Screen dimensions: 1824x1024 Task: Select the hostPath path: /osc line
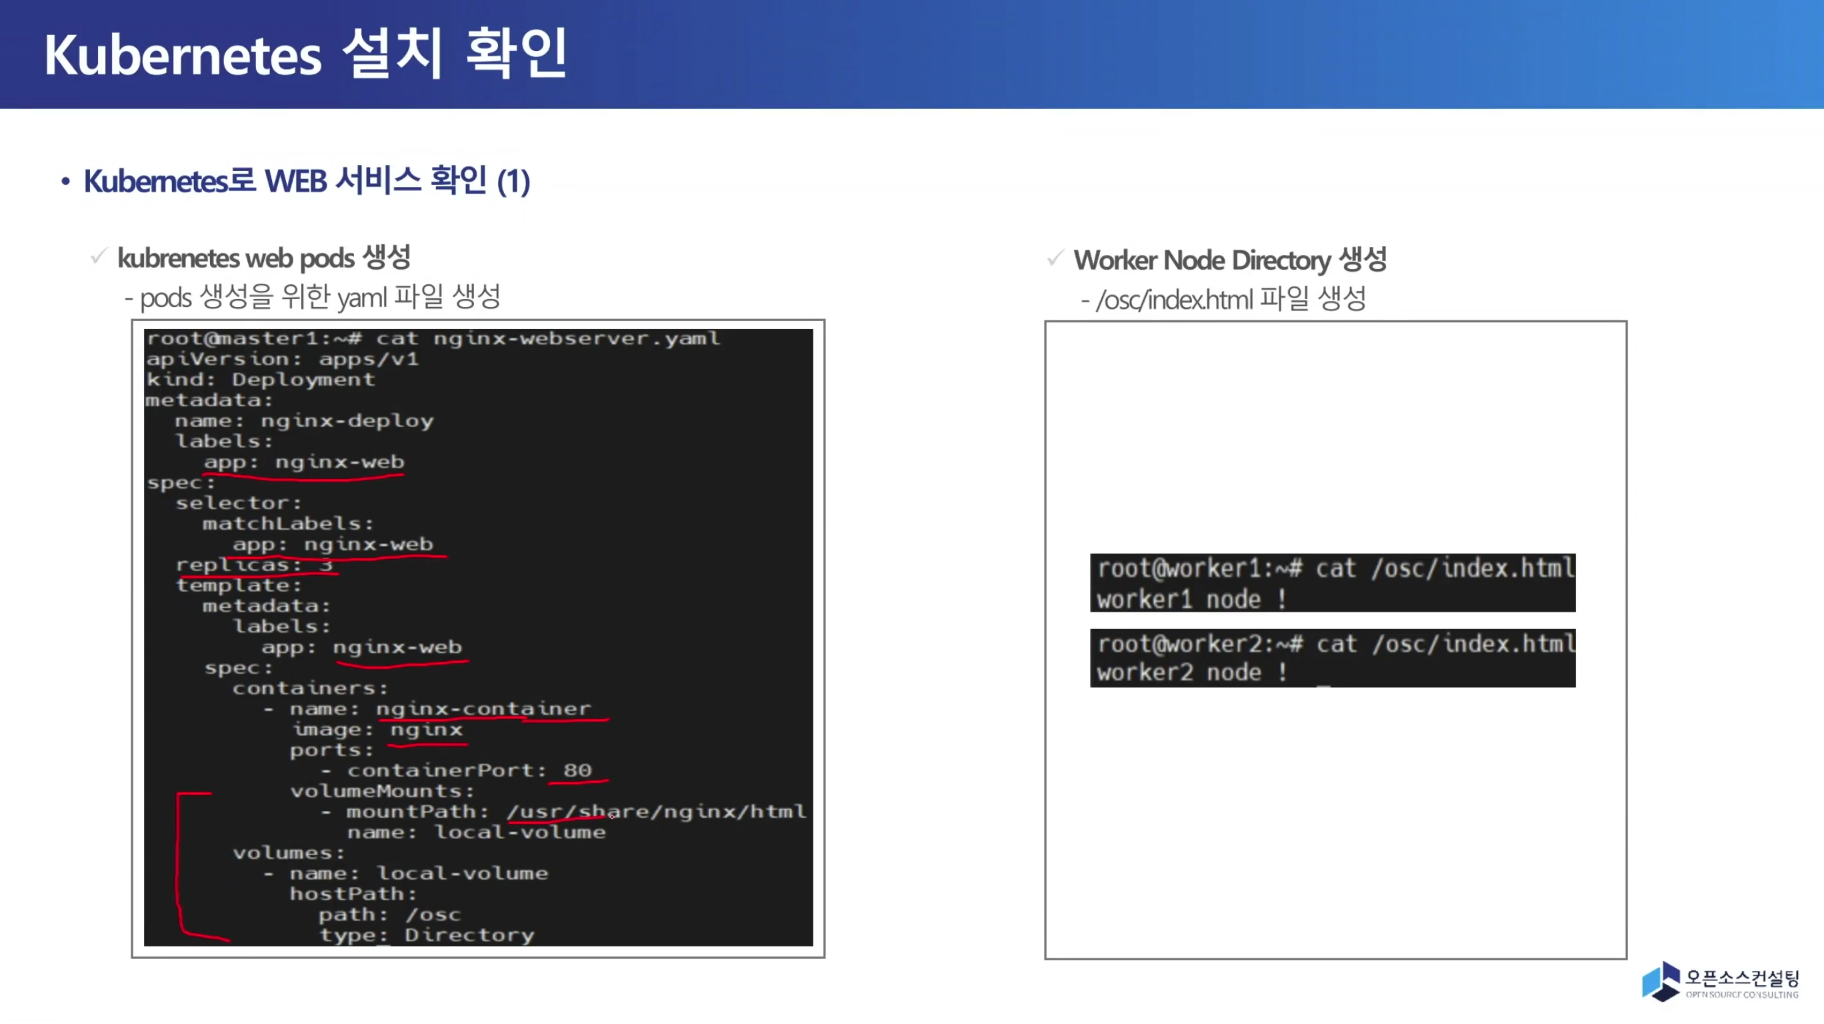pos(389,915)
